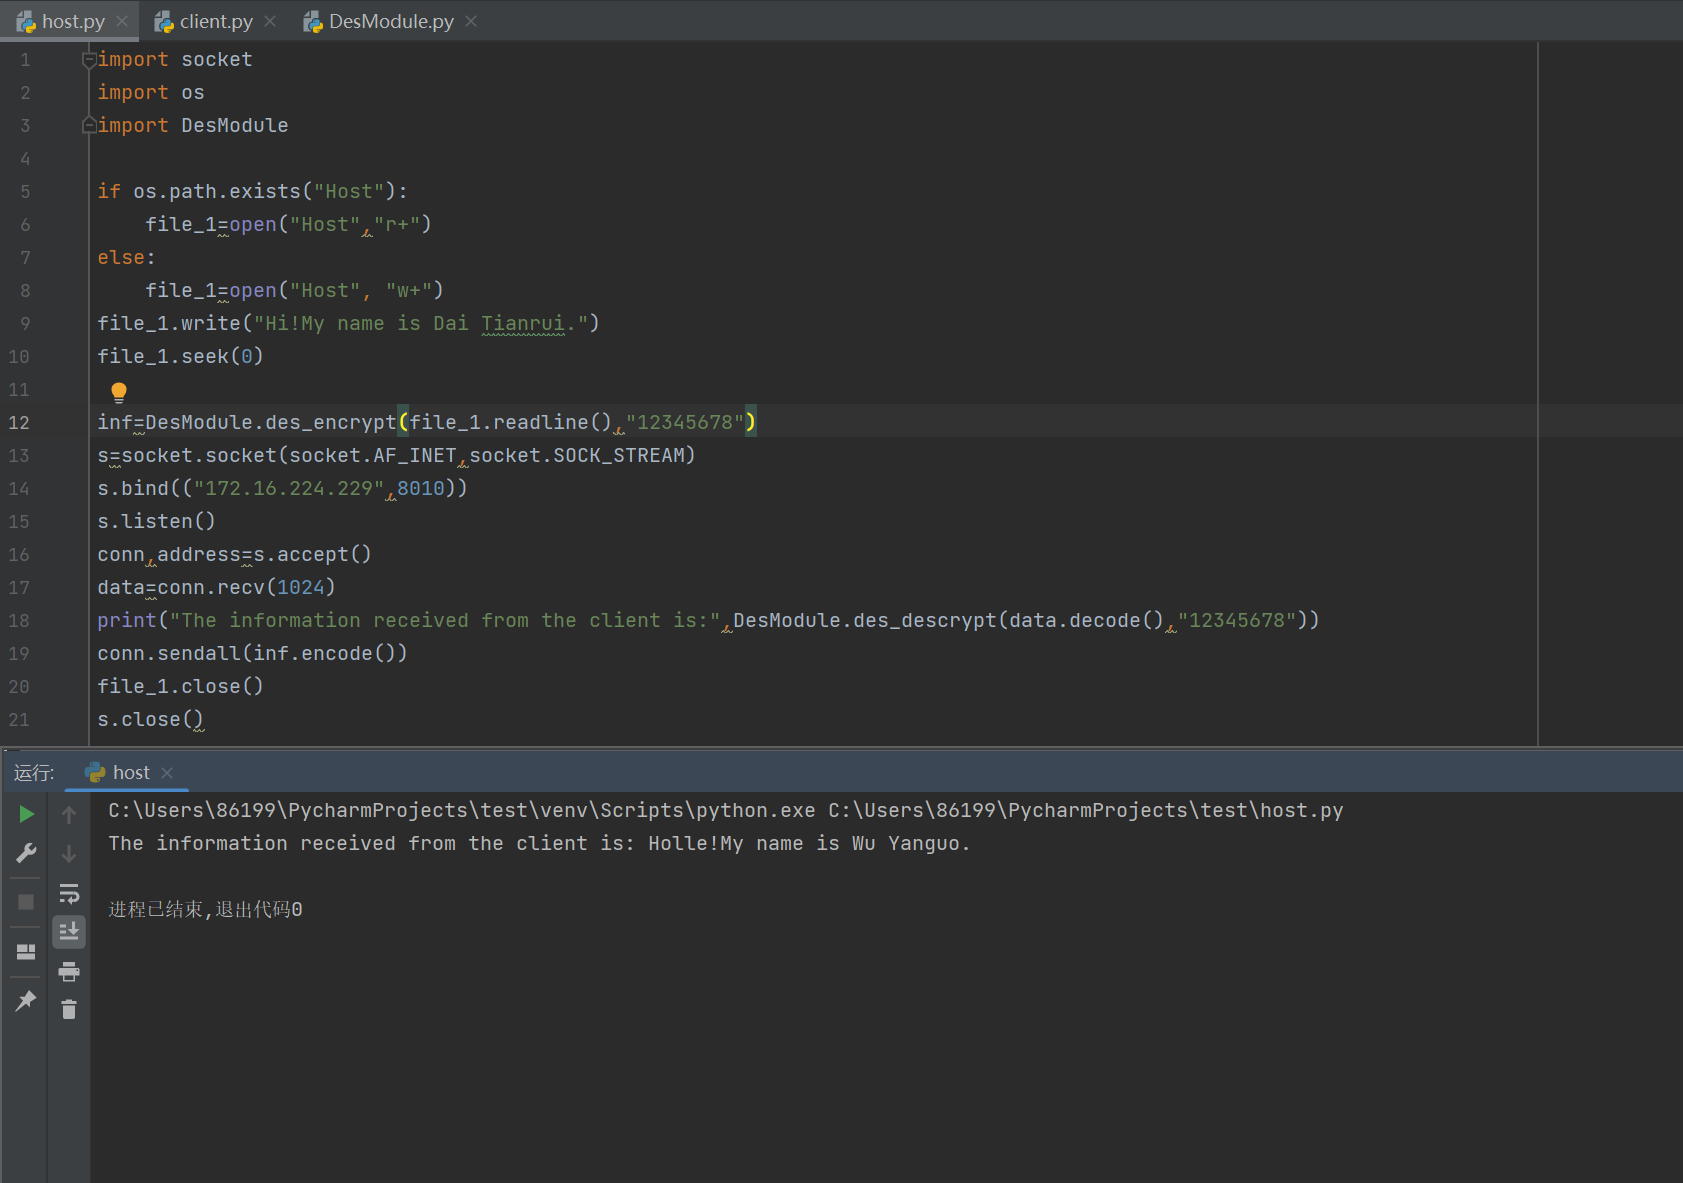Click the yellow lightbulb intention icon
1683x1183 pixels.
point(119,392)
